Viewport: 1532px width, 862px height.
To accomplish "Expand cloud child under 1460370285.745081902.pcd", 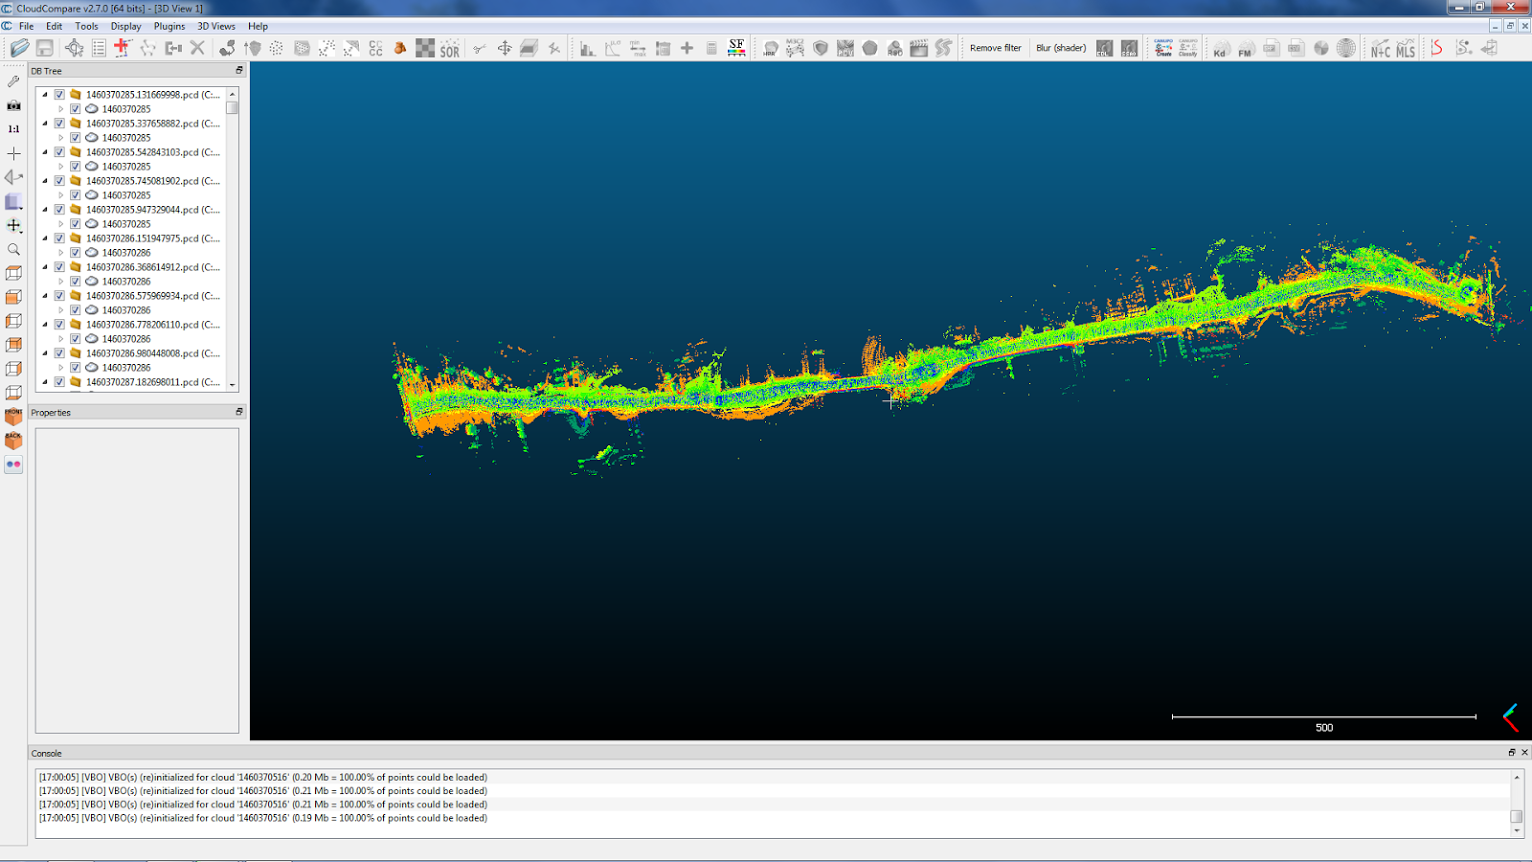I will pos(61,195).
